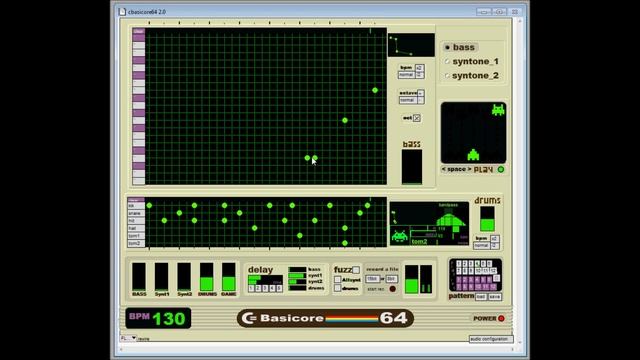Screen dimensions: 640x360
Task: Click the green spaceship in game screen
Action: point(473,155)
